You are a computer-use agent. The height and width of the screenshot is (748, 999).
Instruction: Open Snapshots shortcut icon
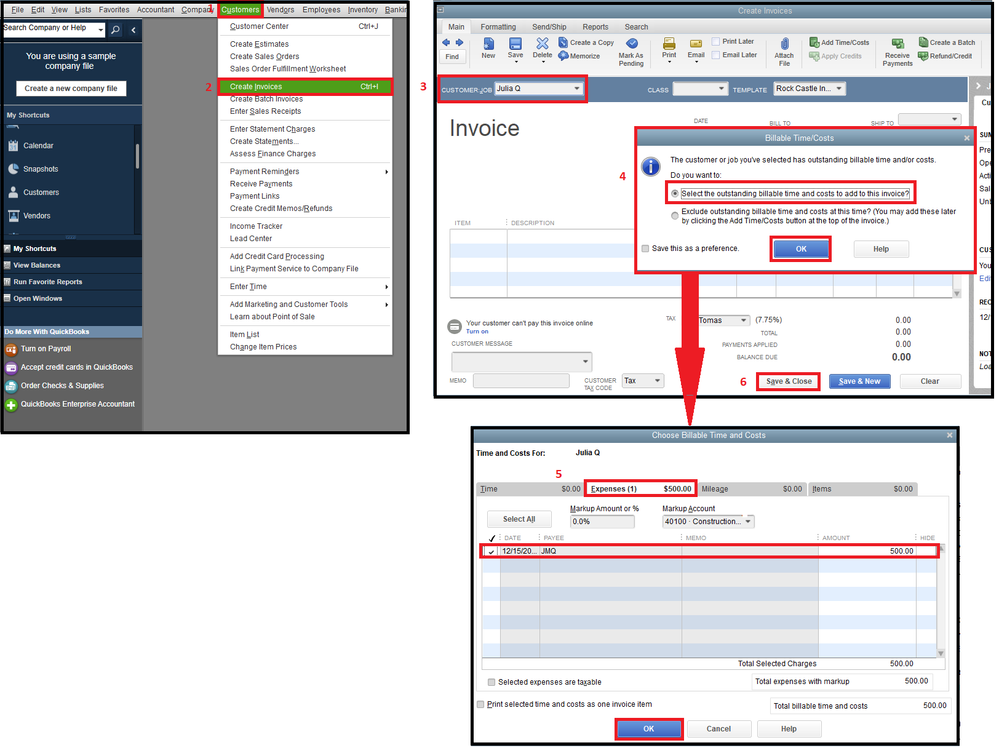pyautogui.click(x=13, y=169)
